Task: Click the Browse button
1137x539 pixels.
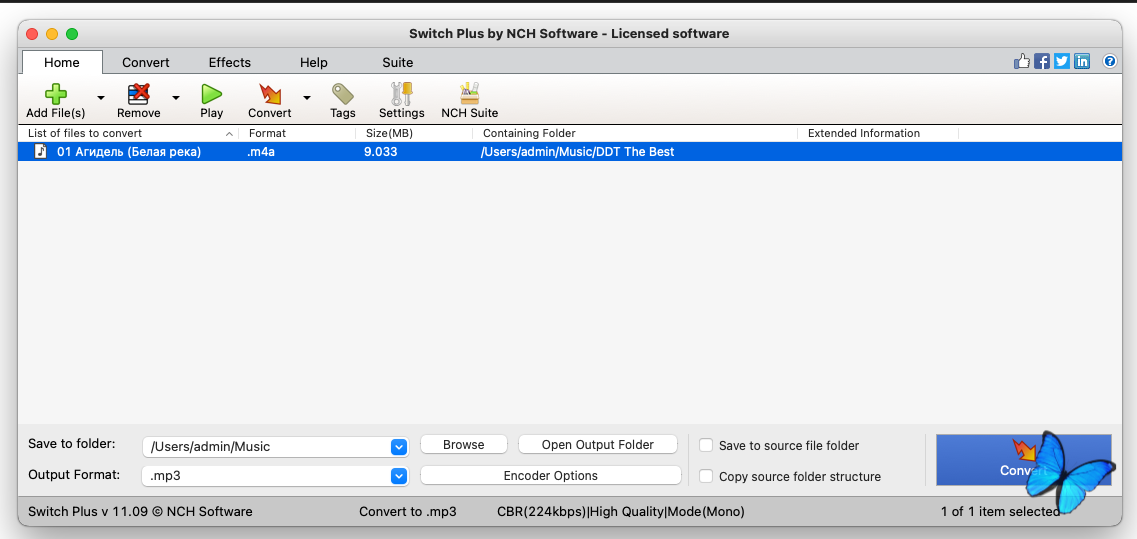Action: coord(464,445)
